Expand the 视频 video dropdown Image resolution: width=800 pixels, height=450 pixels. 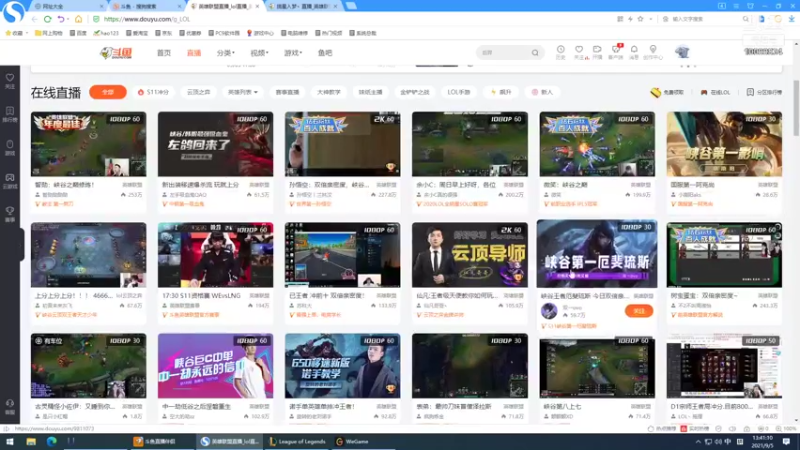coord(259,53)
